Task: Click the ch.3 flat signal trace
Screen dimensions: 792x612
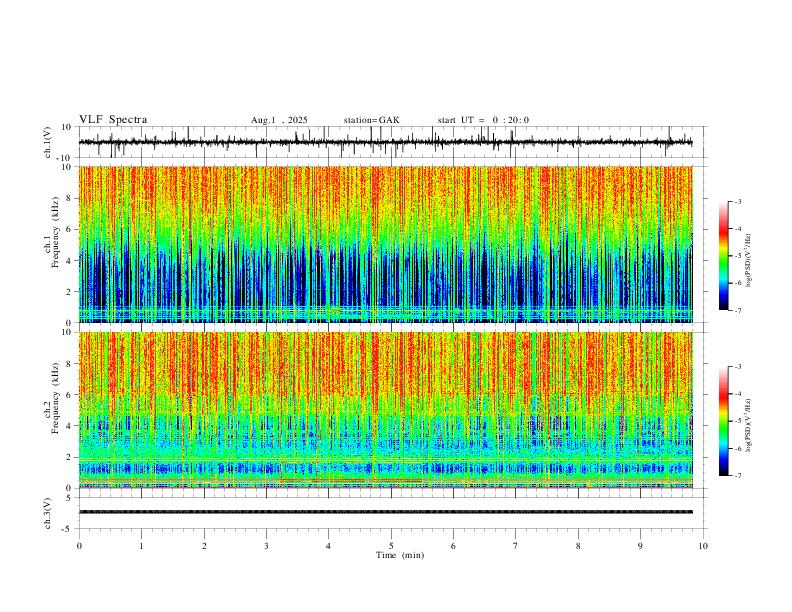Action: [x=385, y=512]
